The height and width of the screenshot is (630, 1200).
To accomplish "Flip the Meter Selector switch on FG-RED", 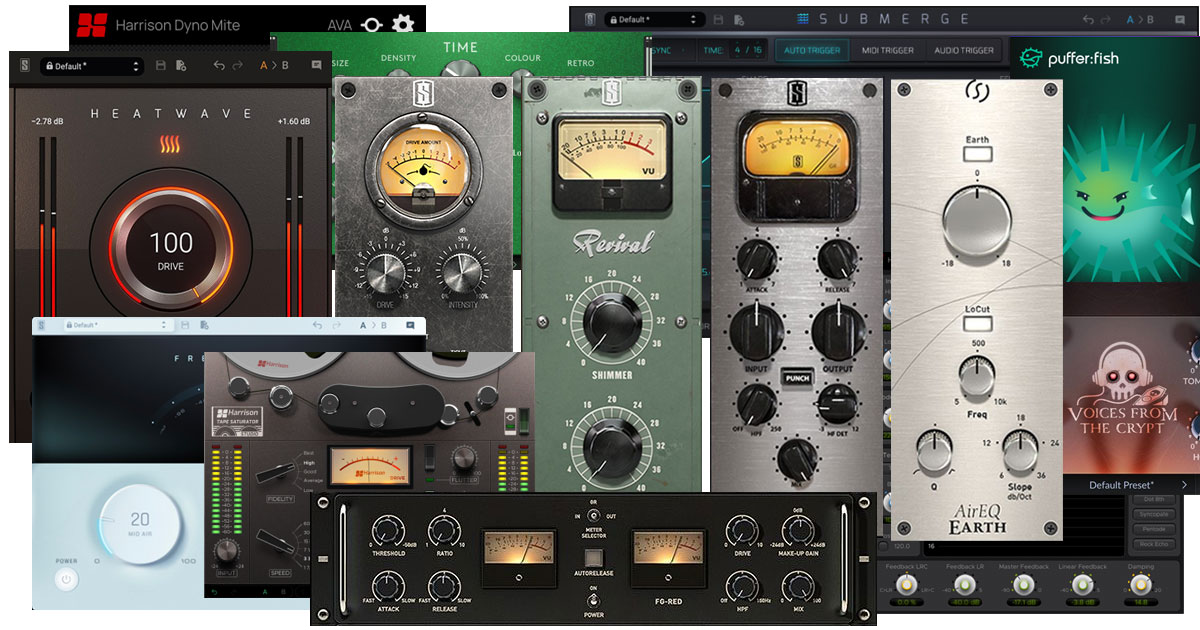I will click(x=593, y=516).
